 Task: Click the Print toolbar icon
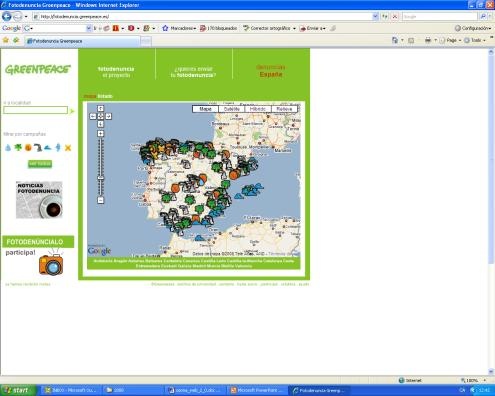pyautogui.click(x=428, y=40)
